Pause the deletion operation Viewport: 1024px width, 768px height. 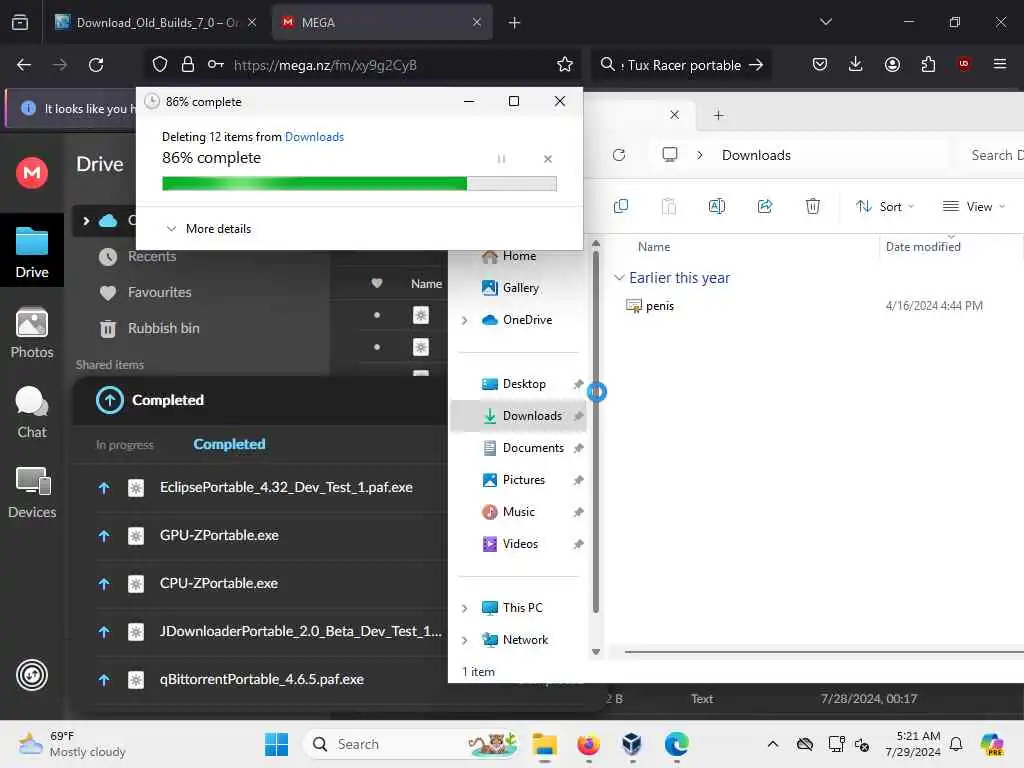[x=501, y=159]
